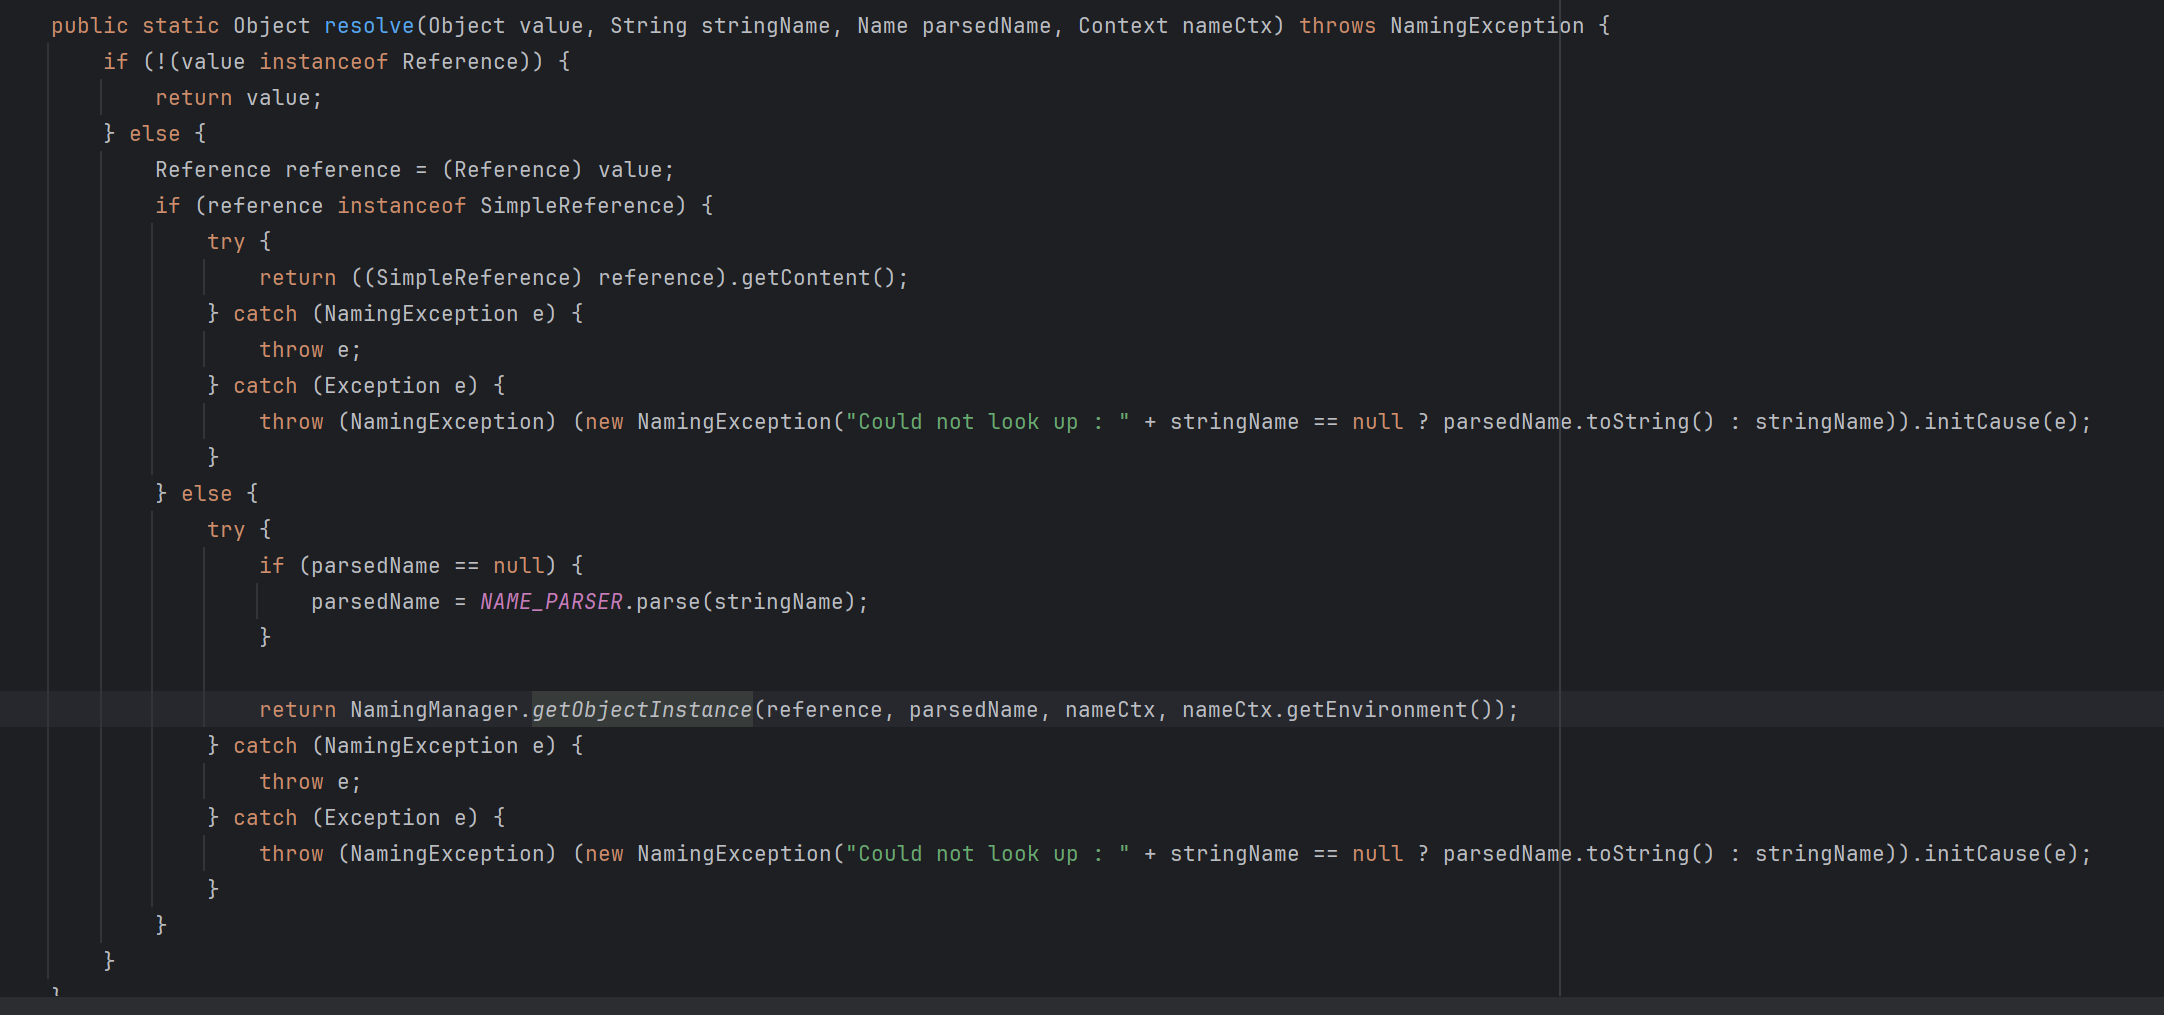Click the resolve method name in signature
2164x1015 pixels.
point(368,26)
